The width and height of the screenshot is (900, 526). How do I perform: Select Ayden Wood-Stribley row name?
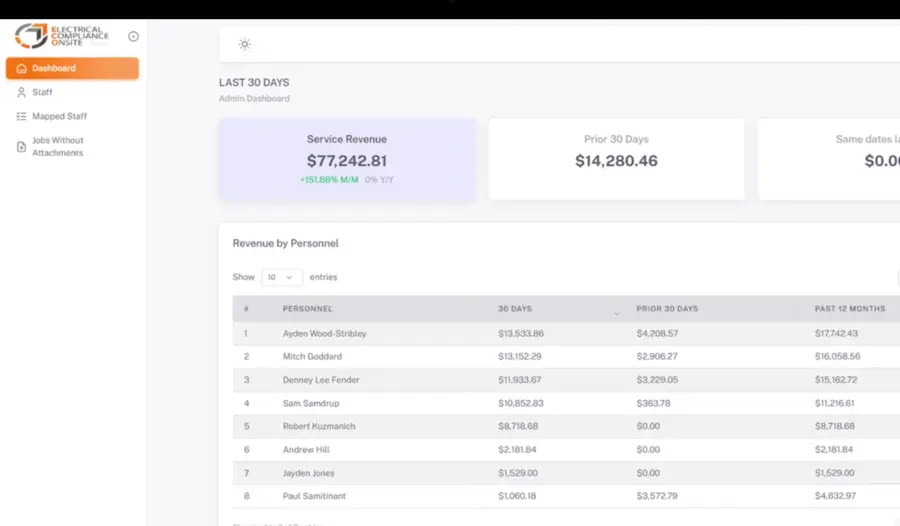pyautogui.click(x=324, y=334)
